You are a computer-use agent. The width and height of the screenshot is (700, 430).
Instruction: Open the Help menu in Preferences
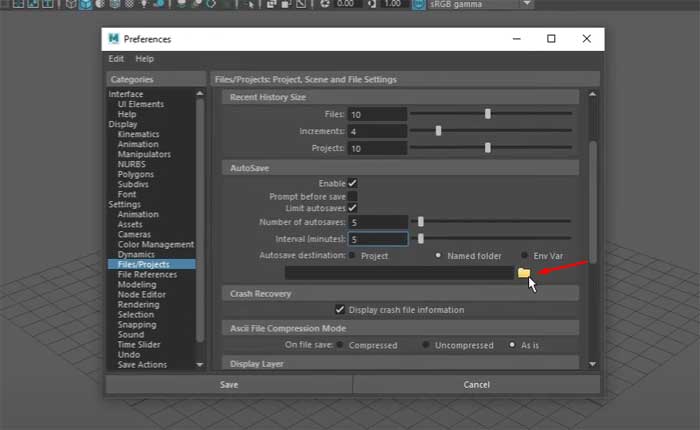click(x=144, y=59)
